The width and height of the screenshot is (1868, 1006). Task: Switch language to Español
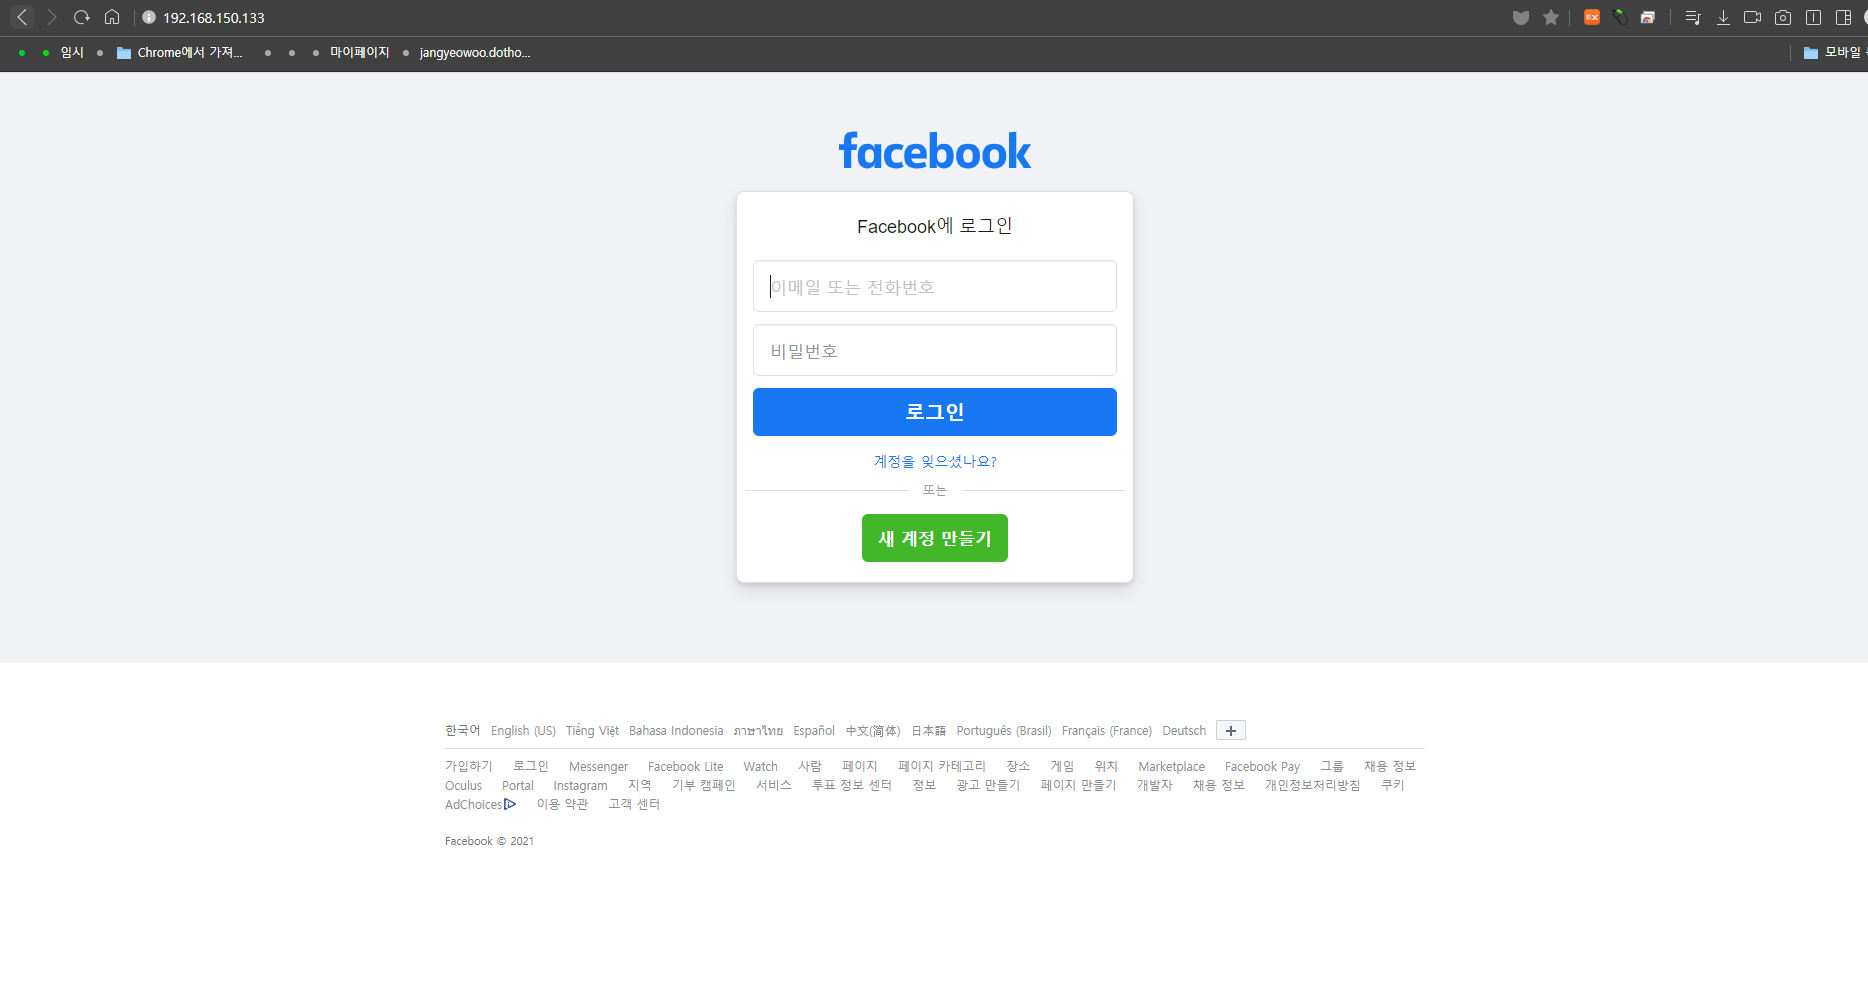[x=814, y=731]
